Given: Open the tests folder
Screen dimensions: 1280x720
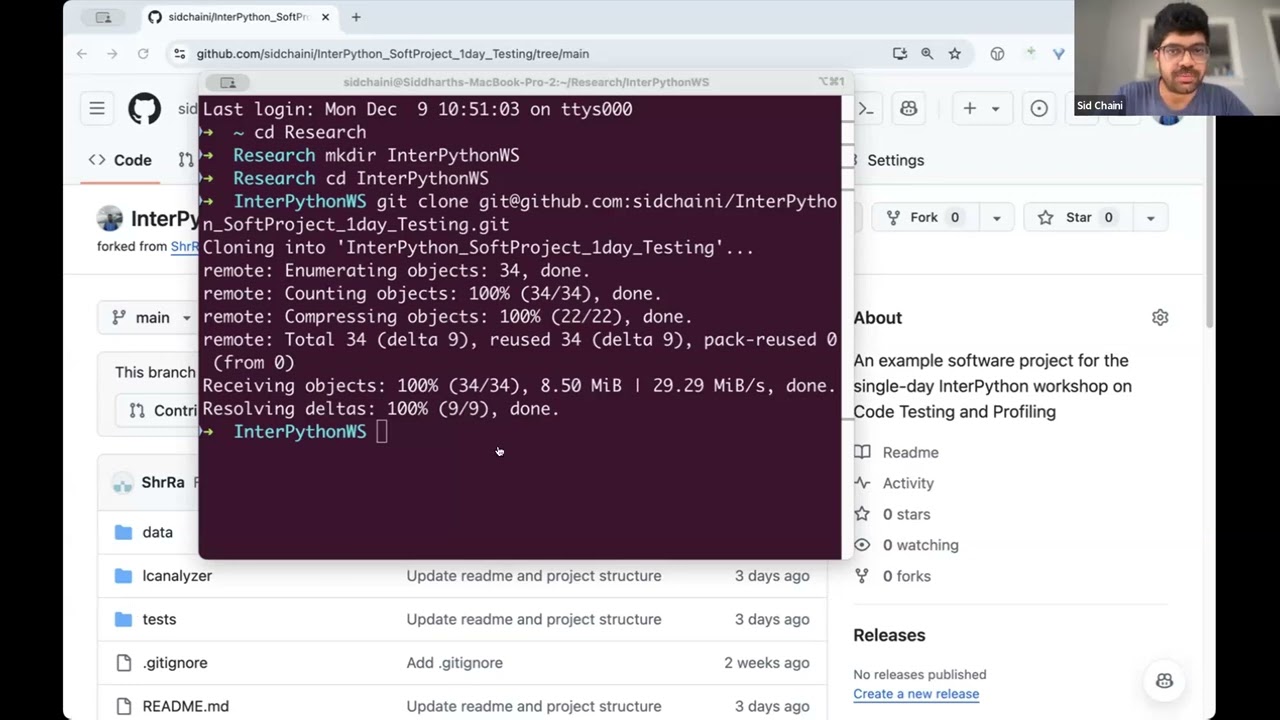Looking at the screenshot, I should coord(159,619).
